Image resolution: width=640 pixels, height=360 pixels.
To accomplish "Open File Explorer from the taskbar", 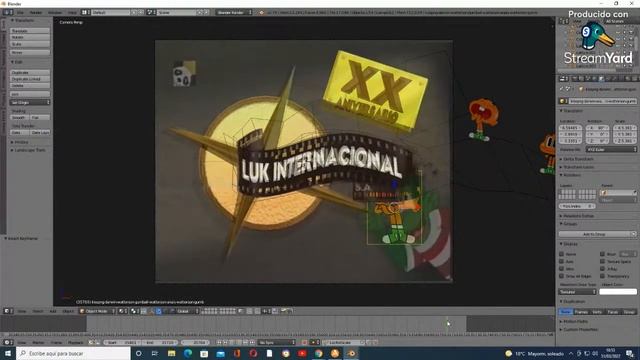I will [171, 353].
